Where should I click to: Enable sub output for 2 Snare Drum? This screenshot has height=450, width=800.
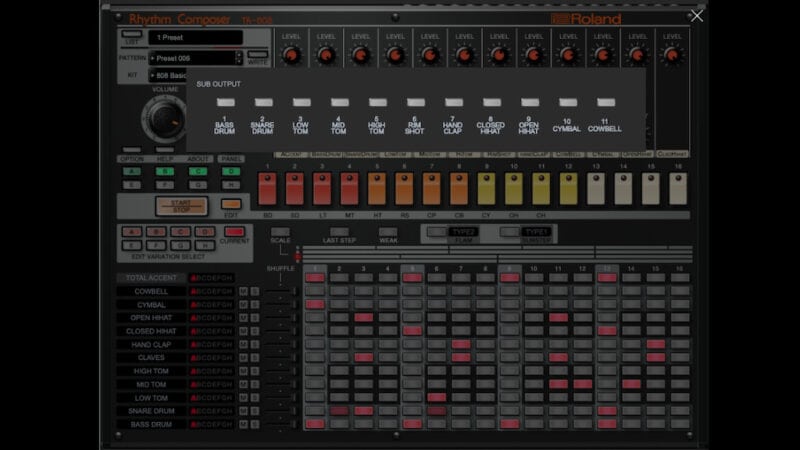tap(264, 103)
